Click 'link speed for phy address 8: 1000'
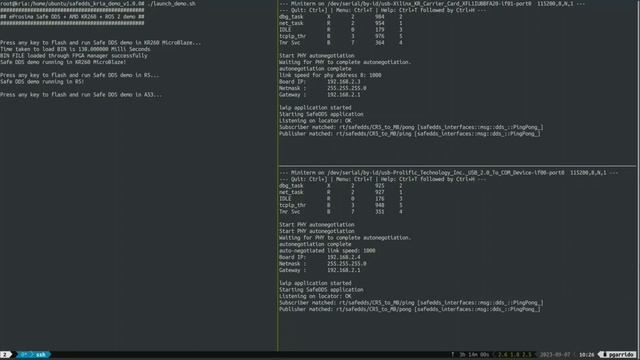 click(330, 75)
